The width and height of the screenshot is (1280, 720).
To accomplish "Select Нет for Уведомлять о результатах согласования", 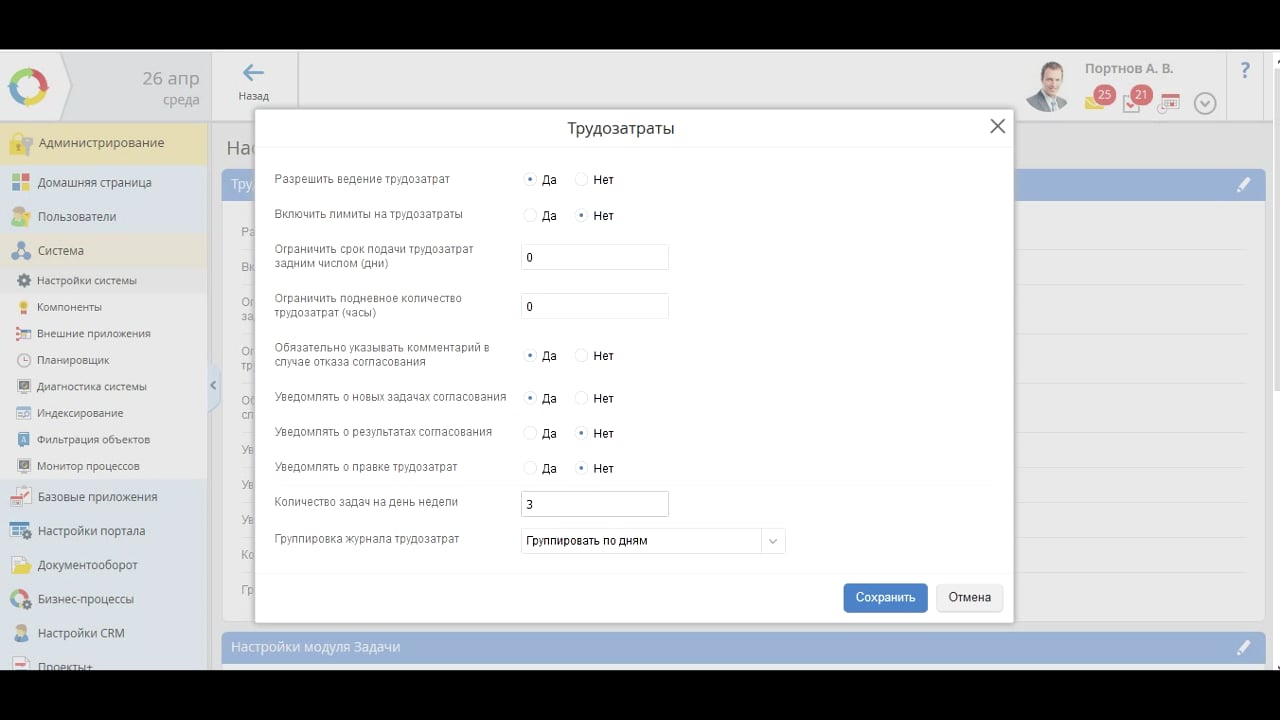I will (581, 433).
